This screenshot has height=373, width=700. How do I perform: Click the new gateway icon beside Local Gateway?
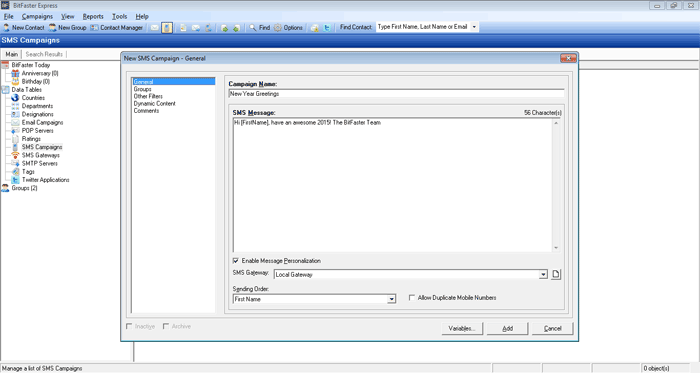(556, 274)
